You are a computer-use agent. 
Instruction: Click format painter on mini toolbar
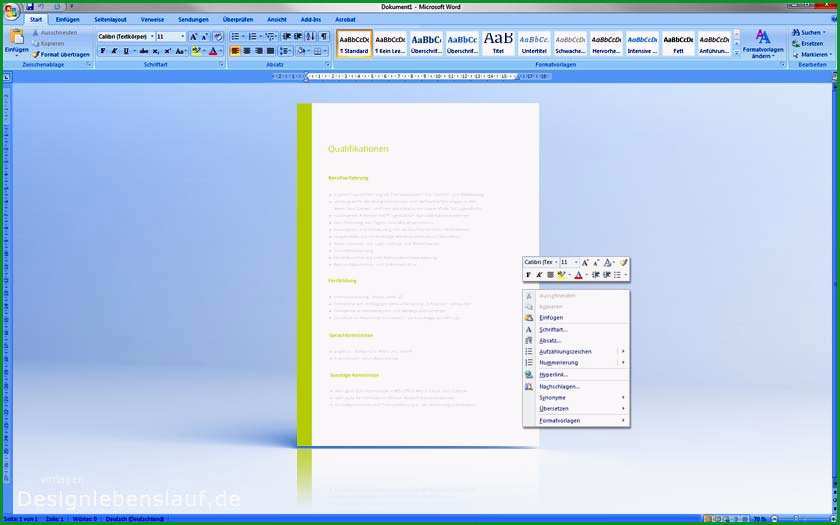(624, 262)
